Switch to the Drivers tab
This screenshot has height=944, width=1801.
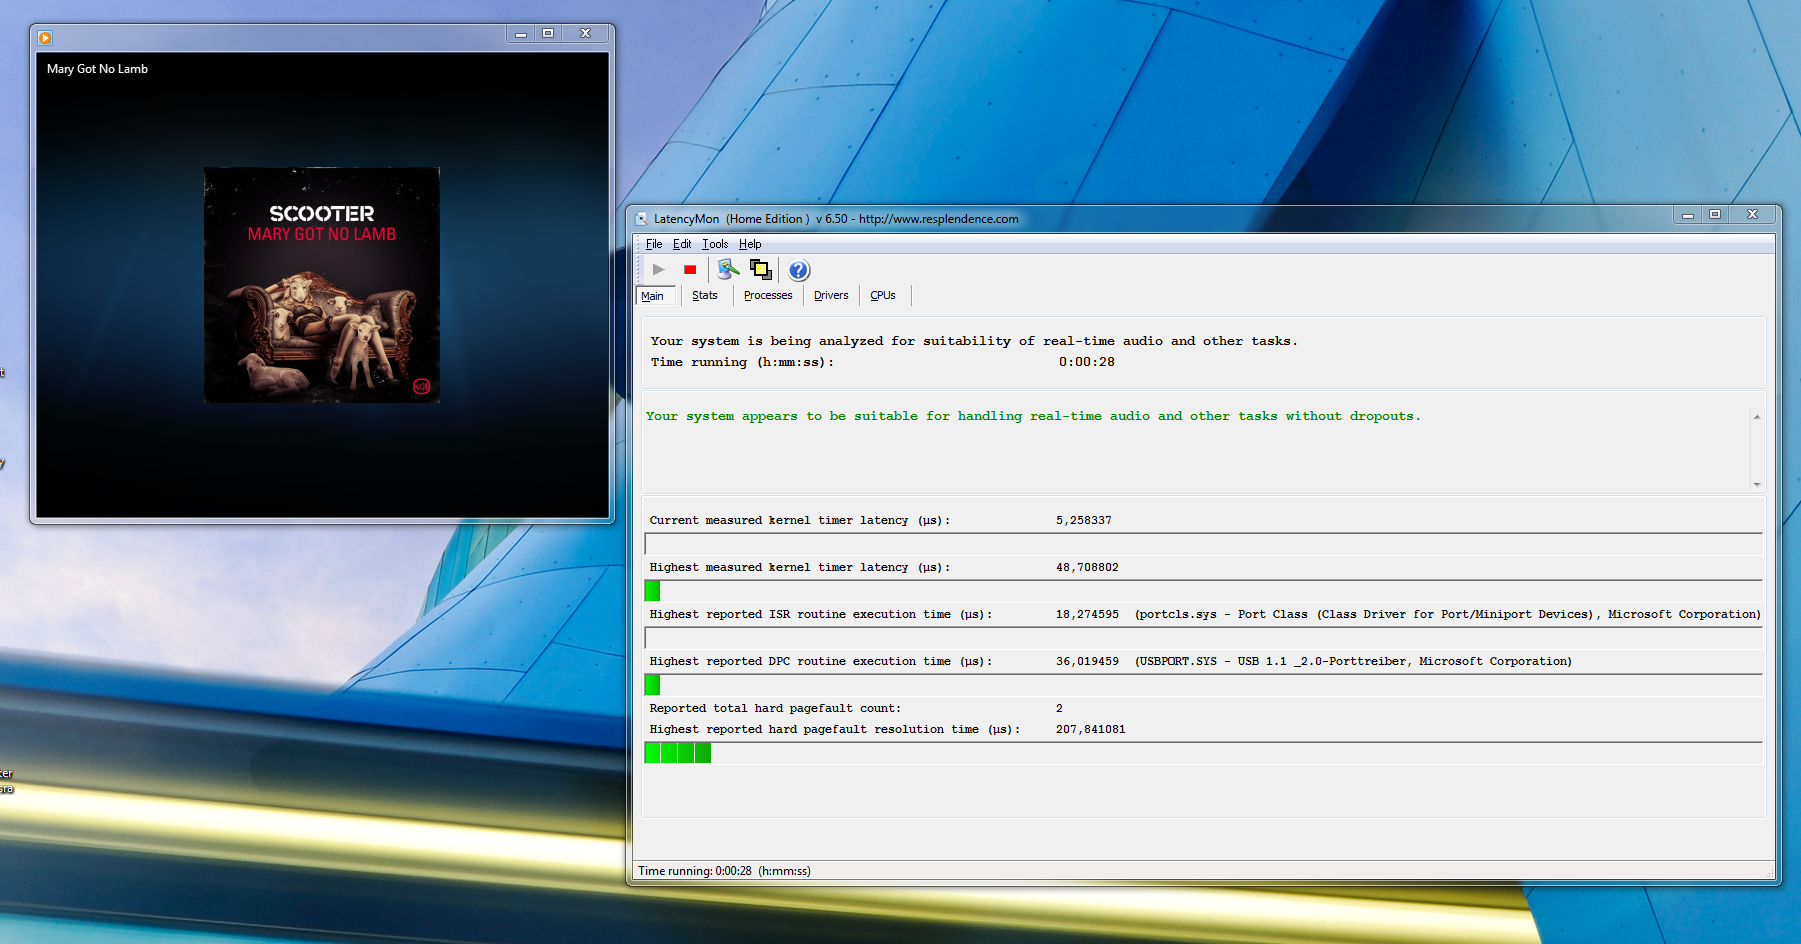coord(831,296)
